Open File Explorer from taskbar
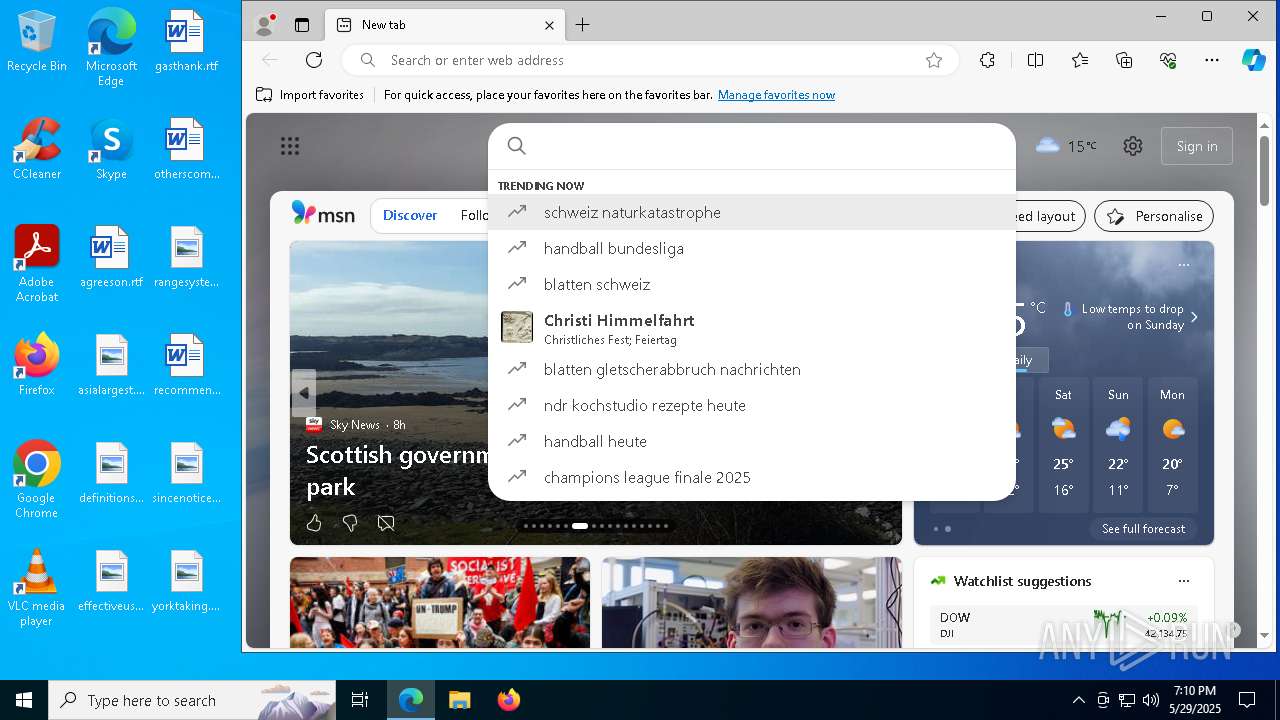This screenshot has width=1280, height=720. pos(459,700)
